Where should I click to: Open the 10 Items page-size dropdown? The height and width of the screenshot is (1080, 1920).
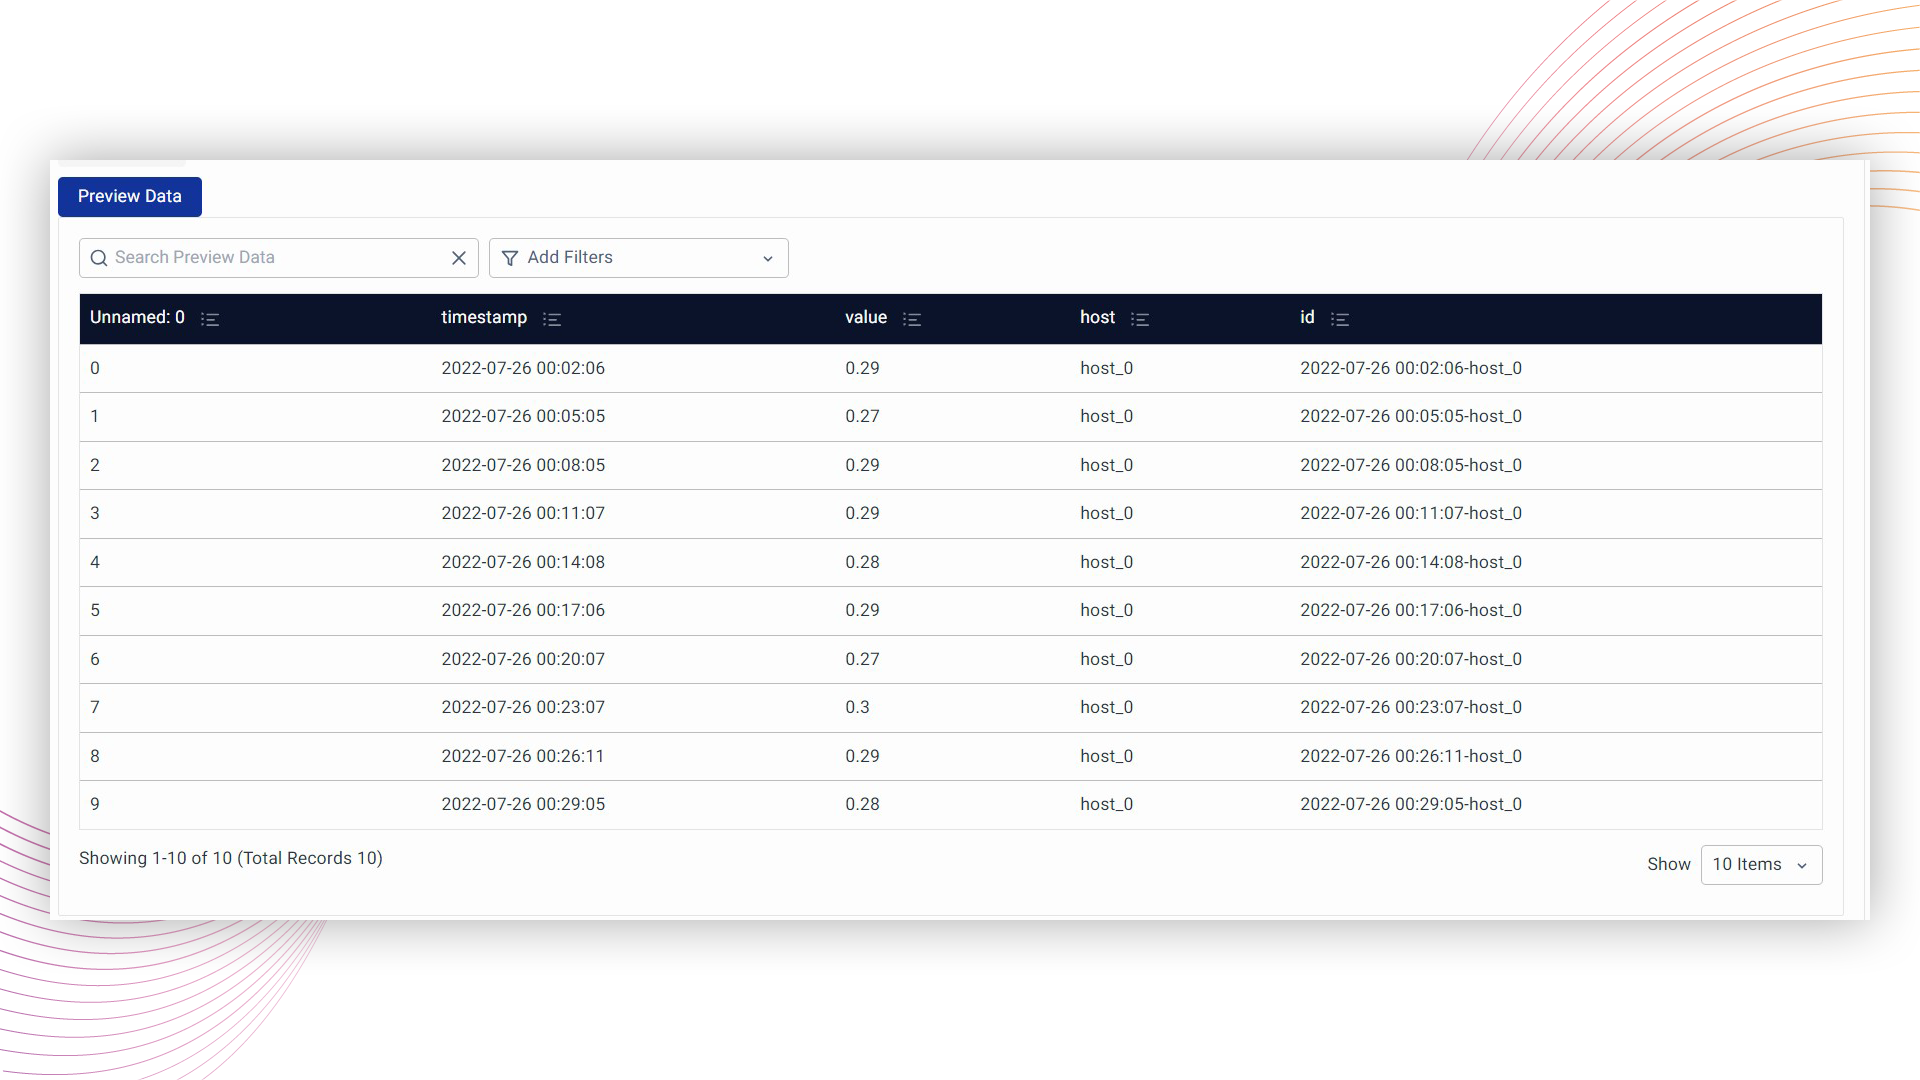1761,865
